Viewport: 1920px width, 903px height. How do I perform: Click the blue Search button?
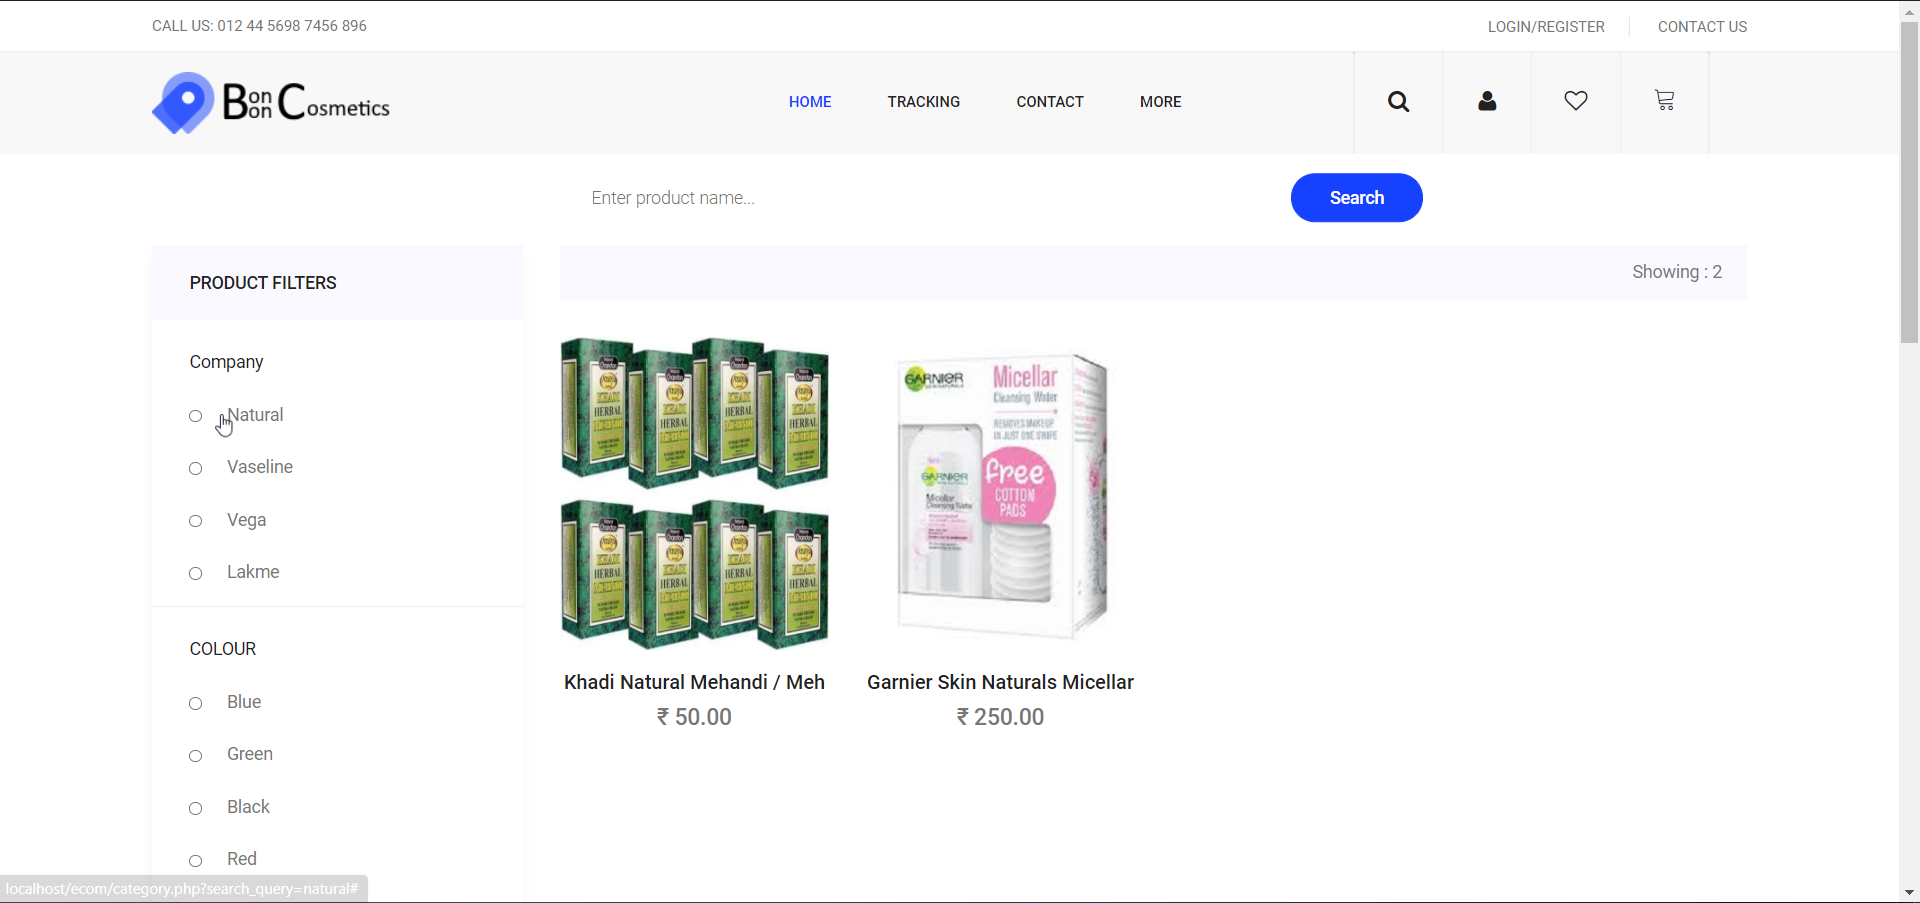(1357, 198)
